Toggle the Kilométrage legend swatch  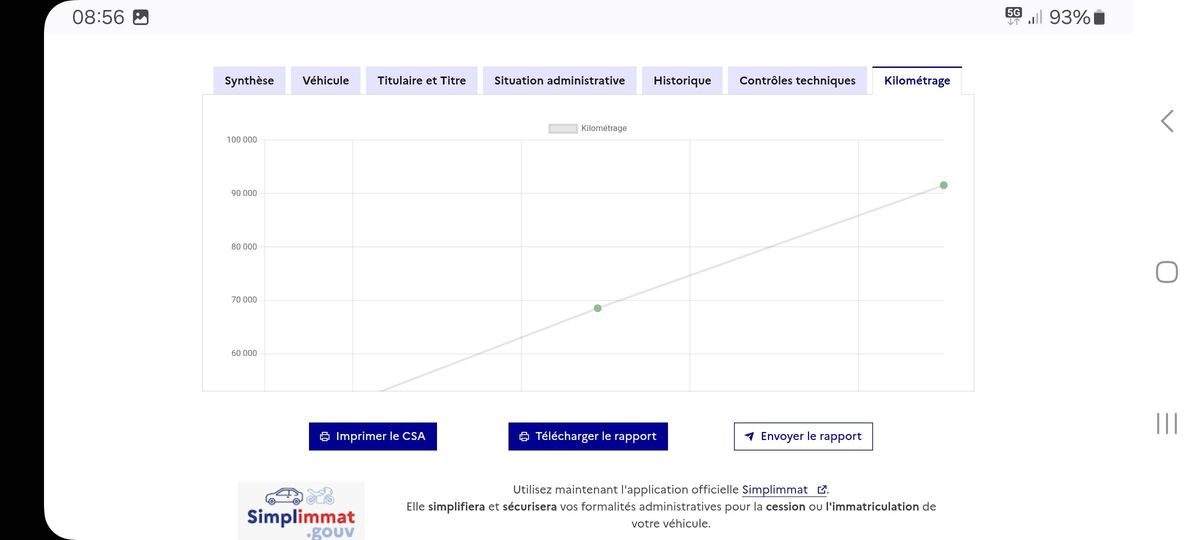click(563, 128)
